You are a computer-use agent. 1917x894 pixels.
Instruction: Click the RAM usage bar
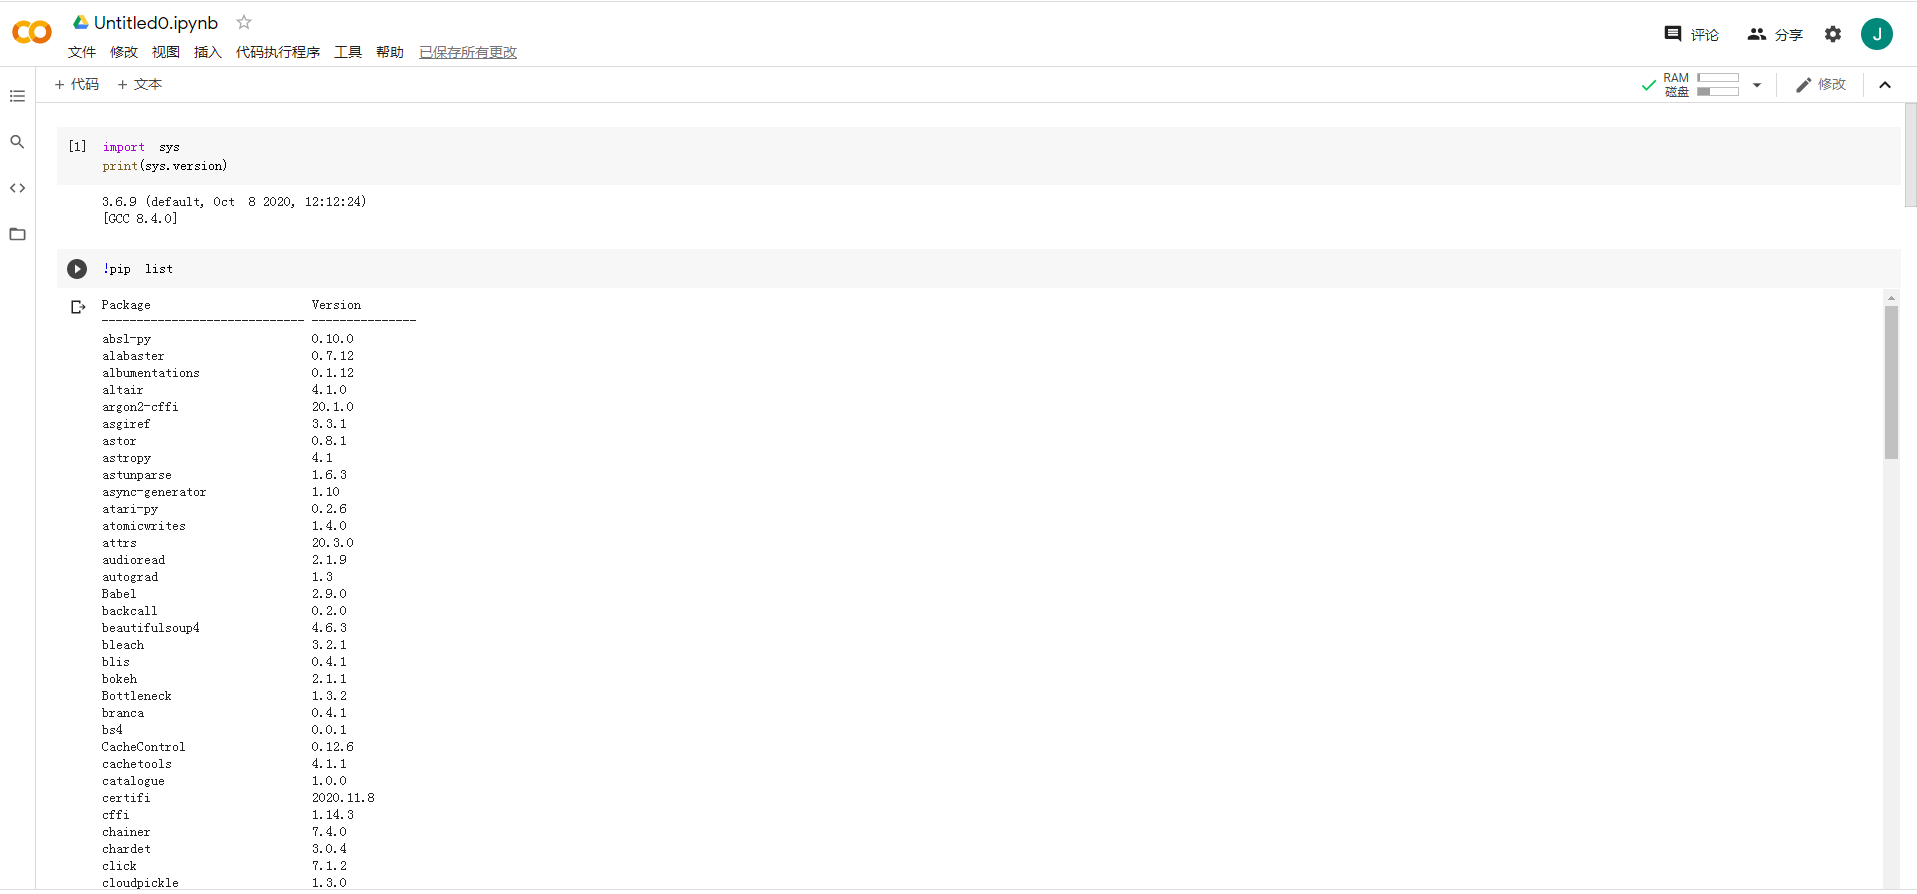click(1718, 77)
